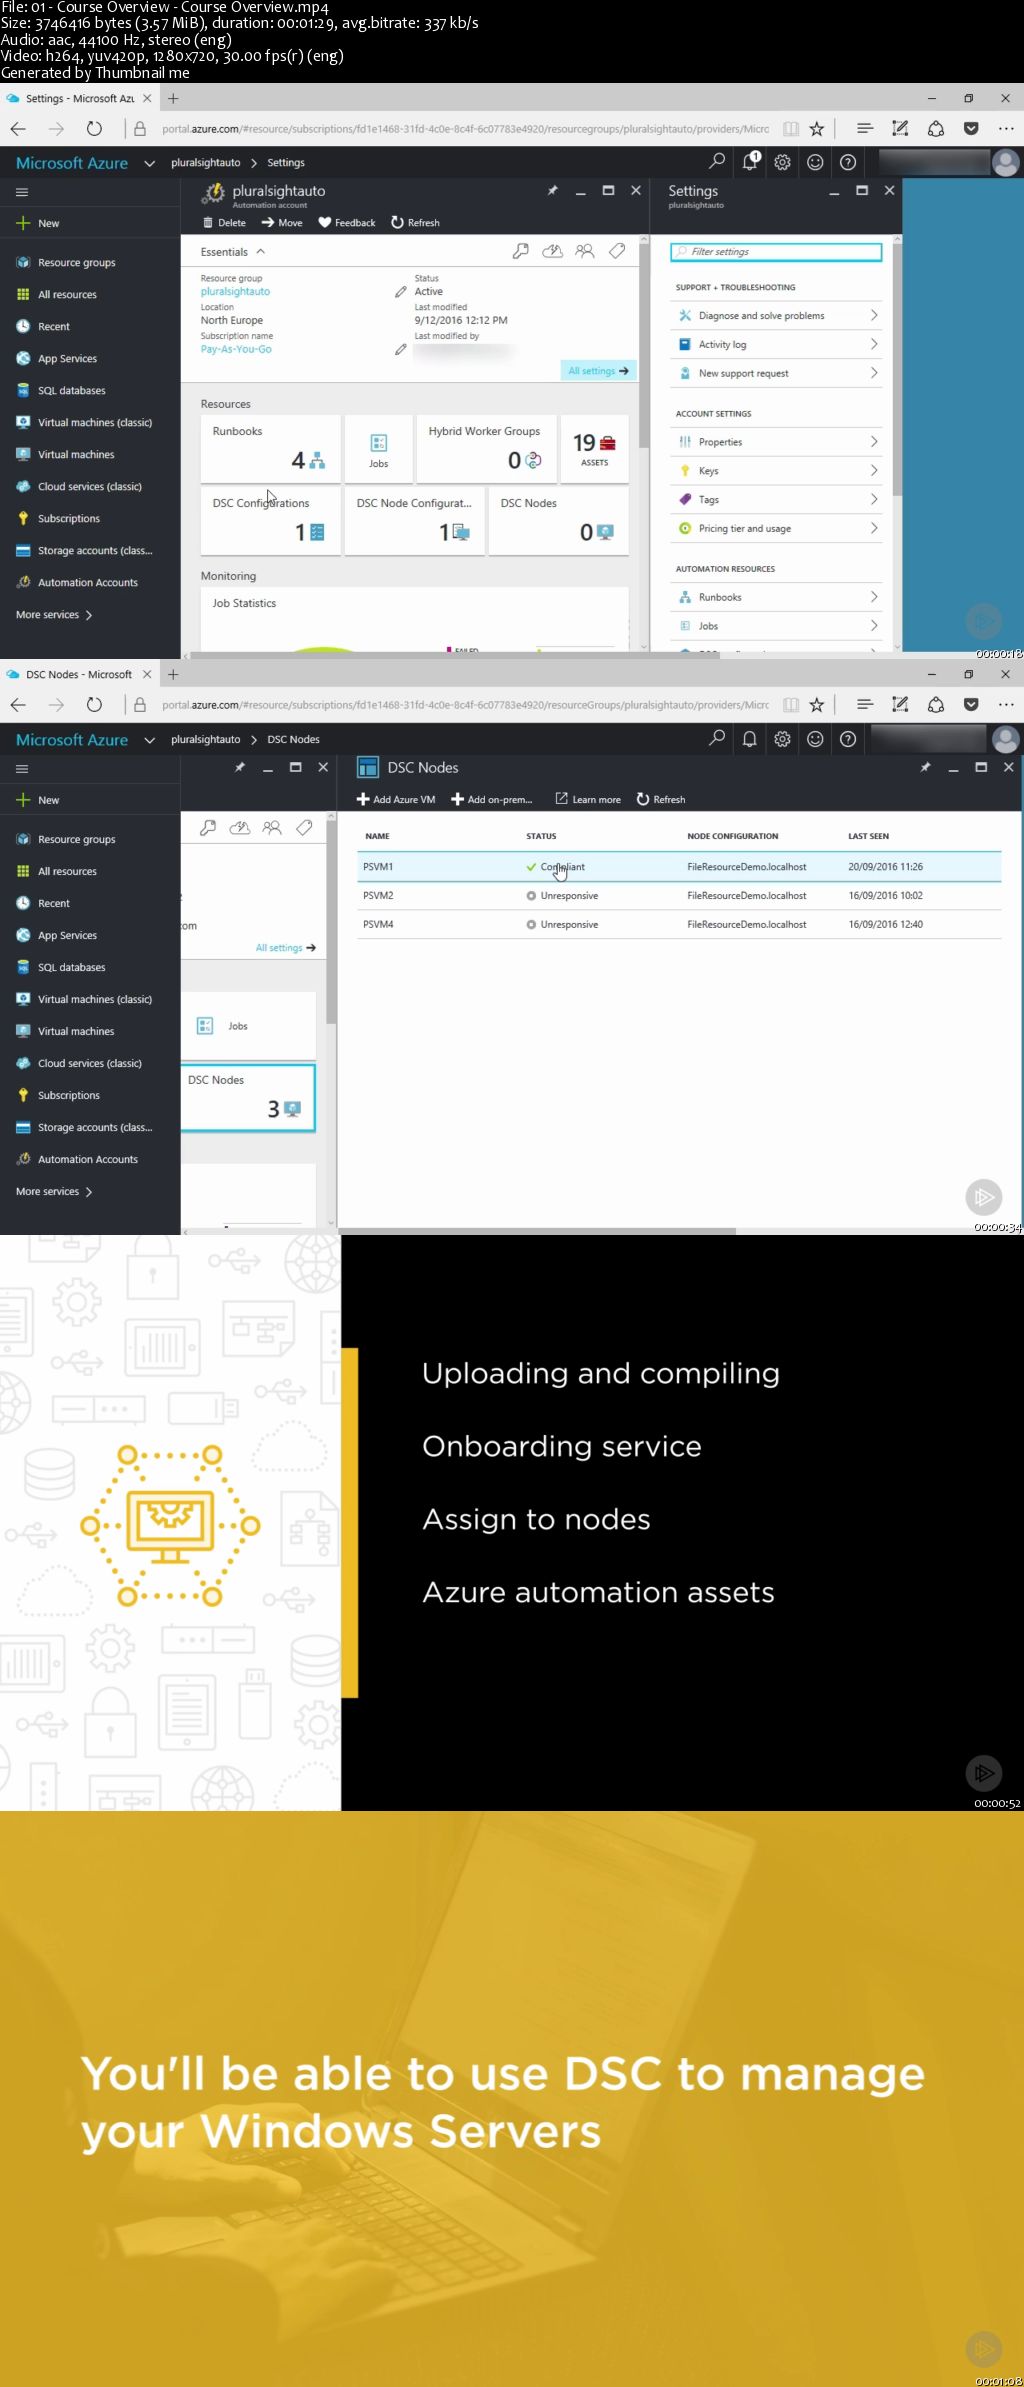Expand More services in Settings window sidebar

[x=54, y=615]
